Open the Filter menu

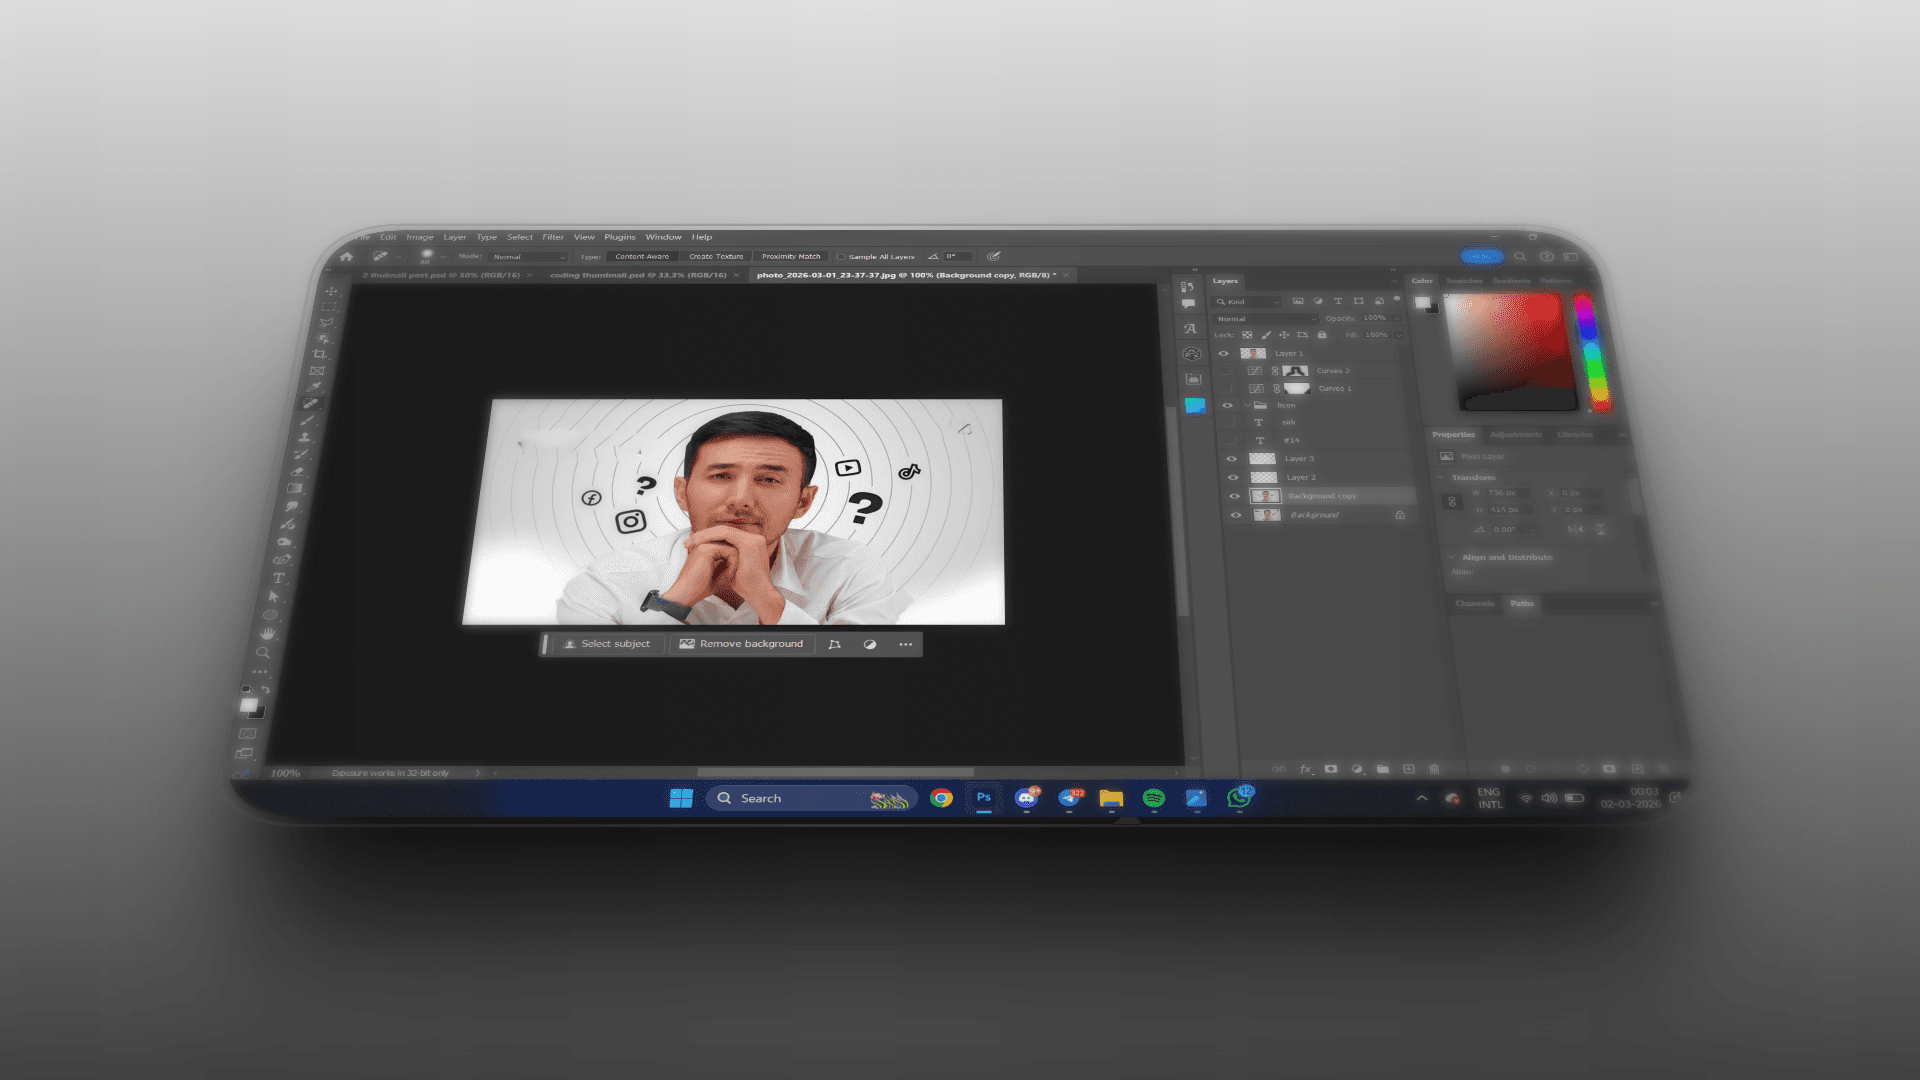553,238
